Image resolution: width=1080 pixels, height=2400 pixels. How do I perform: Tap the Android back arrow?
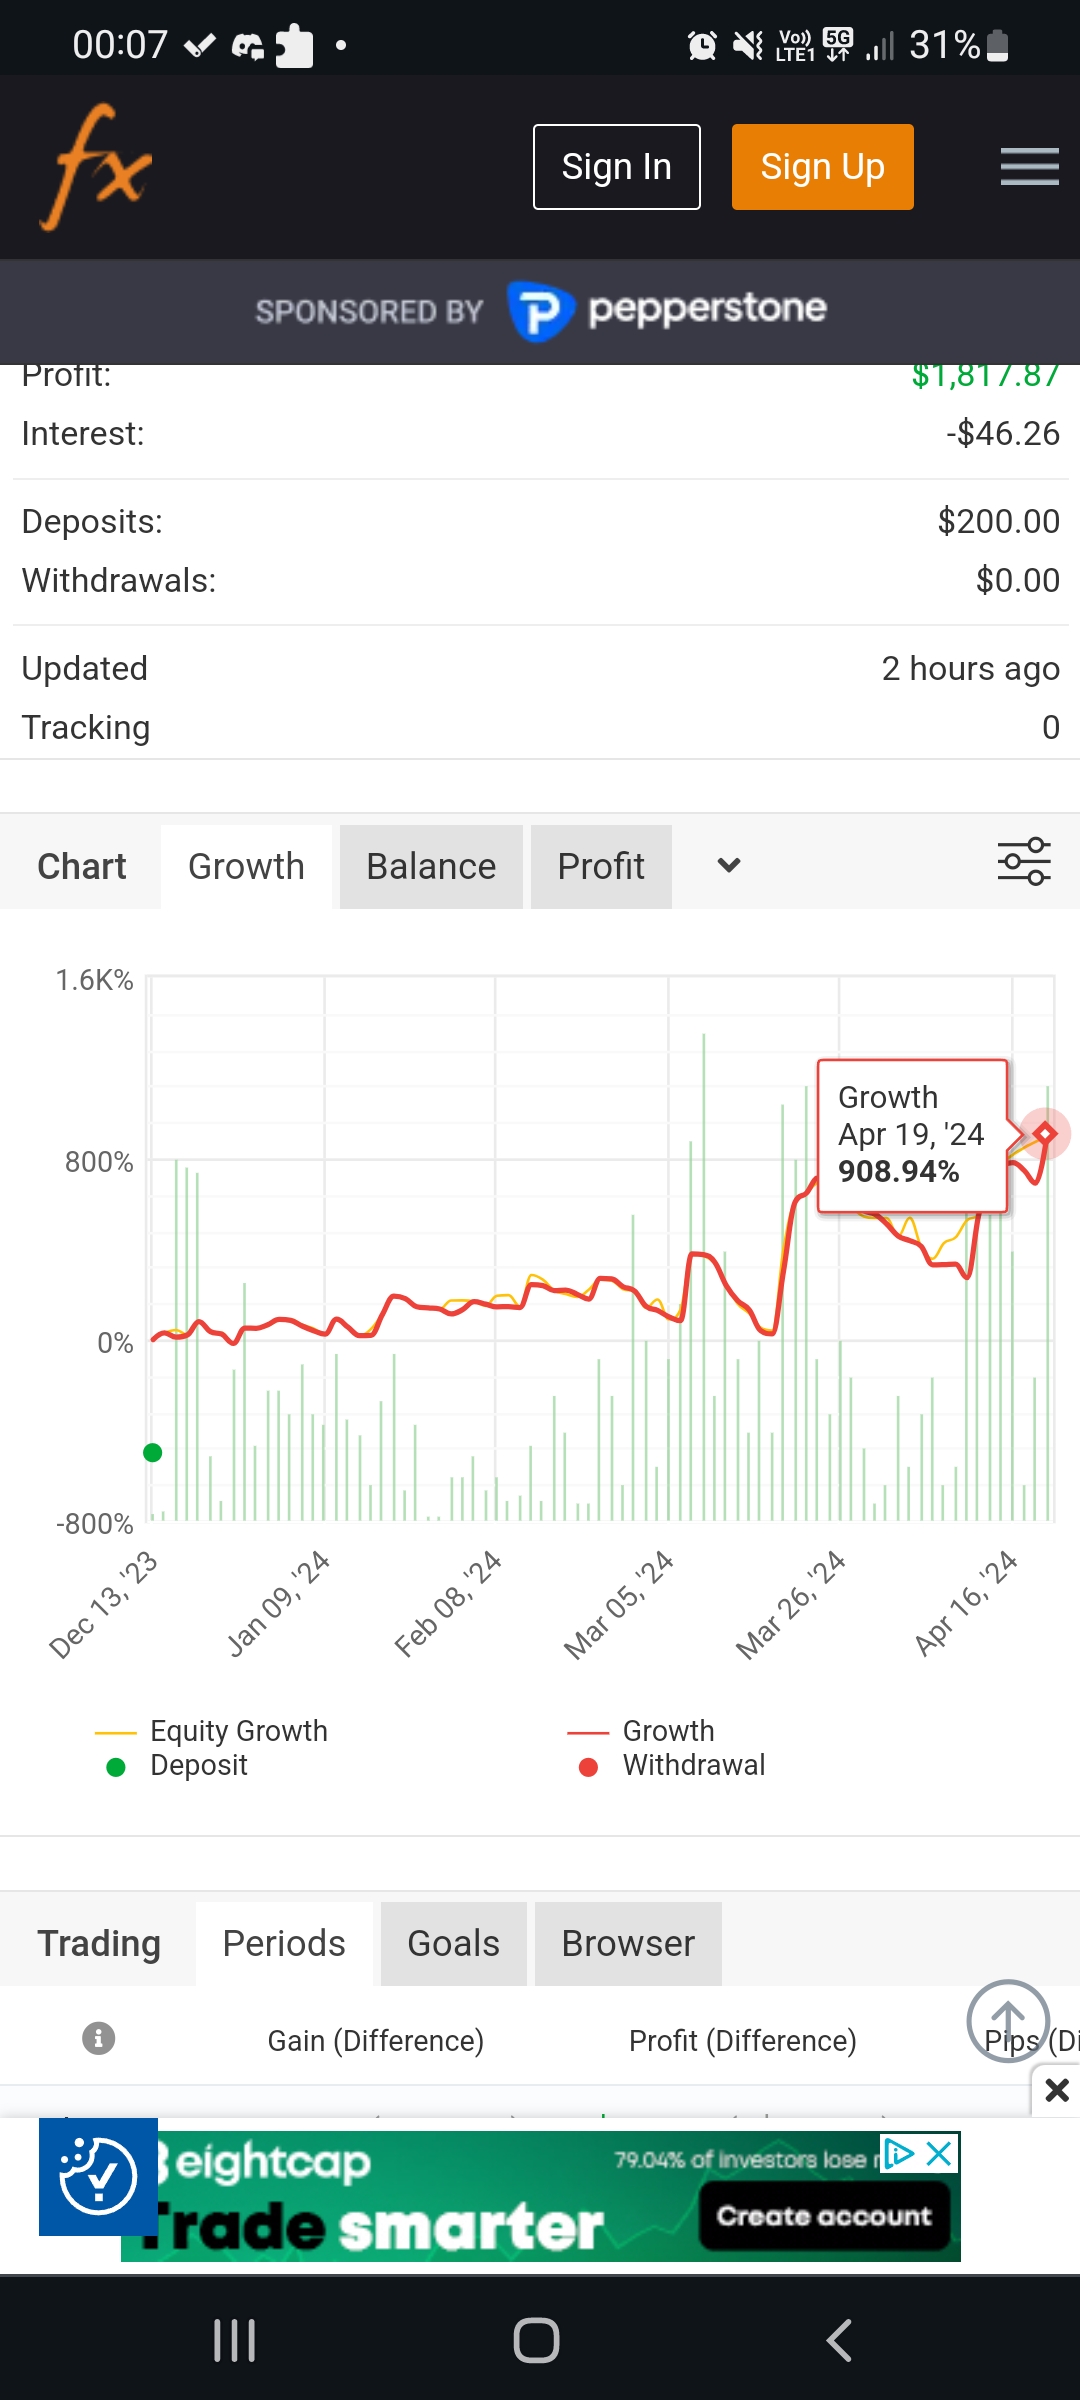tap(839, 2340)
